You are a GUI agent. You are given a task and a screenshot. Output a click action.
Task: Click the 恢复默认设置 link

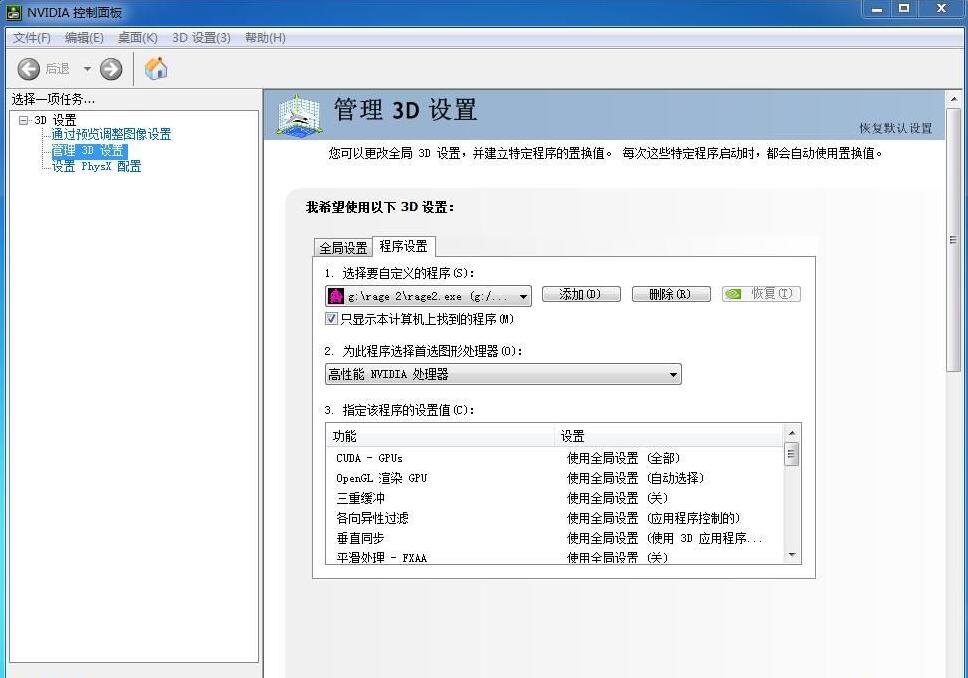[x=896, y=128]
